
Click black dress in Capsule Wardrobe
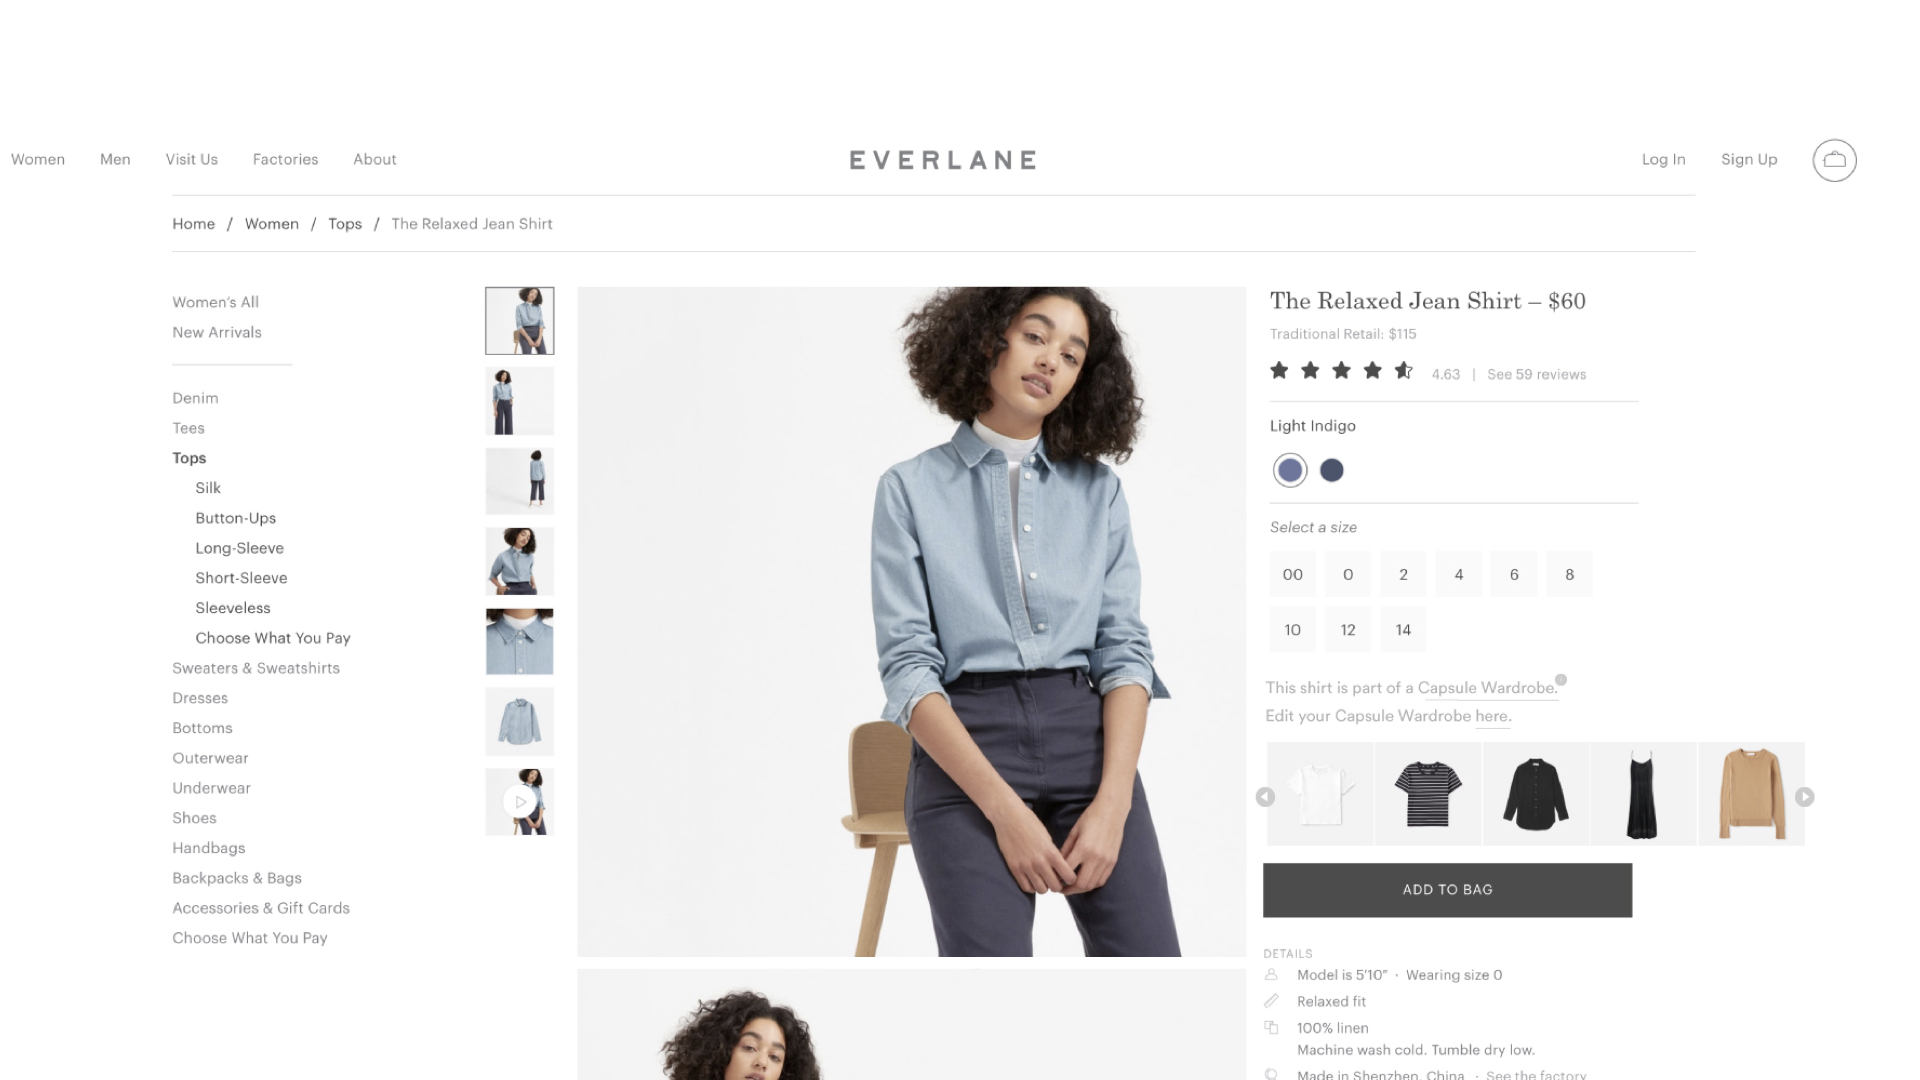1642,793
